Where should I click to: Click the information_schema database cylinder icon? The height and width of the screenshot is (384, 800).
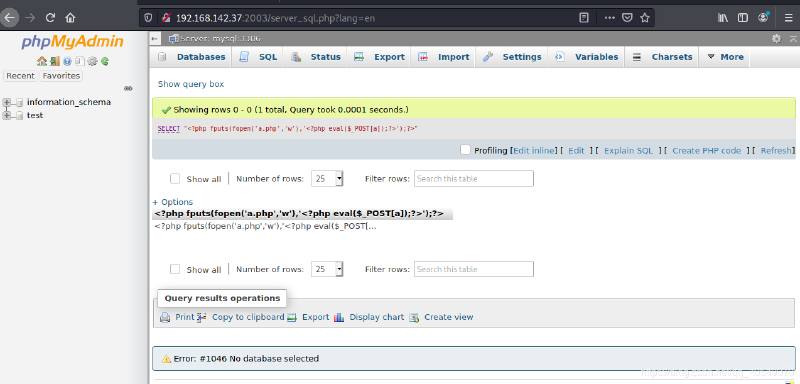pos(19,102)
